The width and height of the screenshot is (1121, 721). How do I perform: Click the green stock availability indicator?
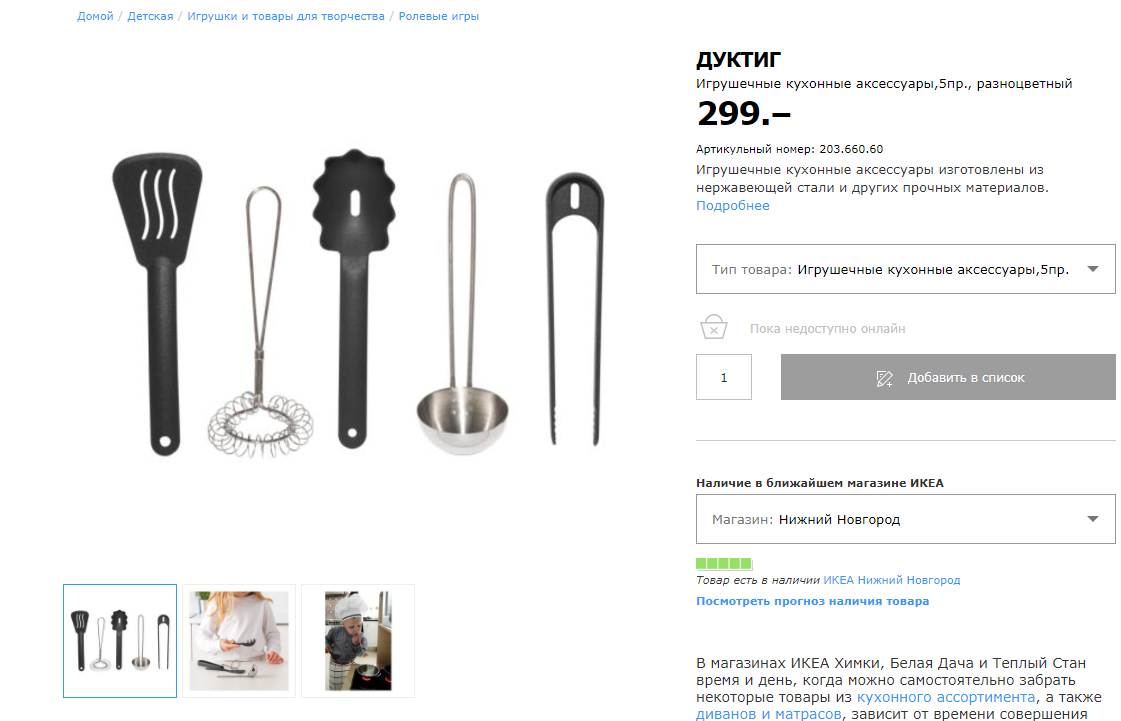[724, 563]
